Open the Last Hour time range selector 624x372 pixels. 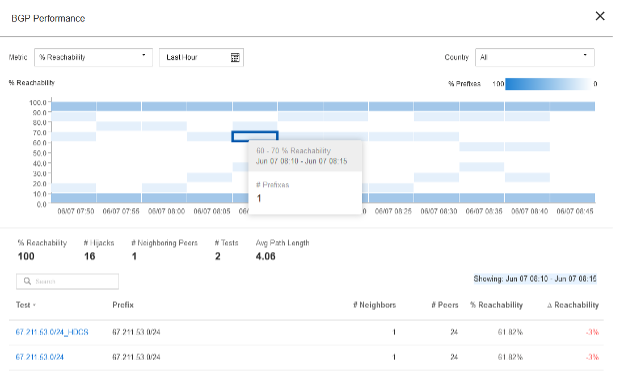click(201, 57)
